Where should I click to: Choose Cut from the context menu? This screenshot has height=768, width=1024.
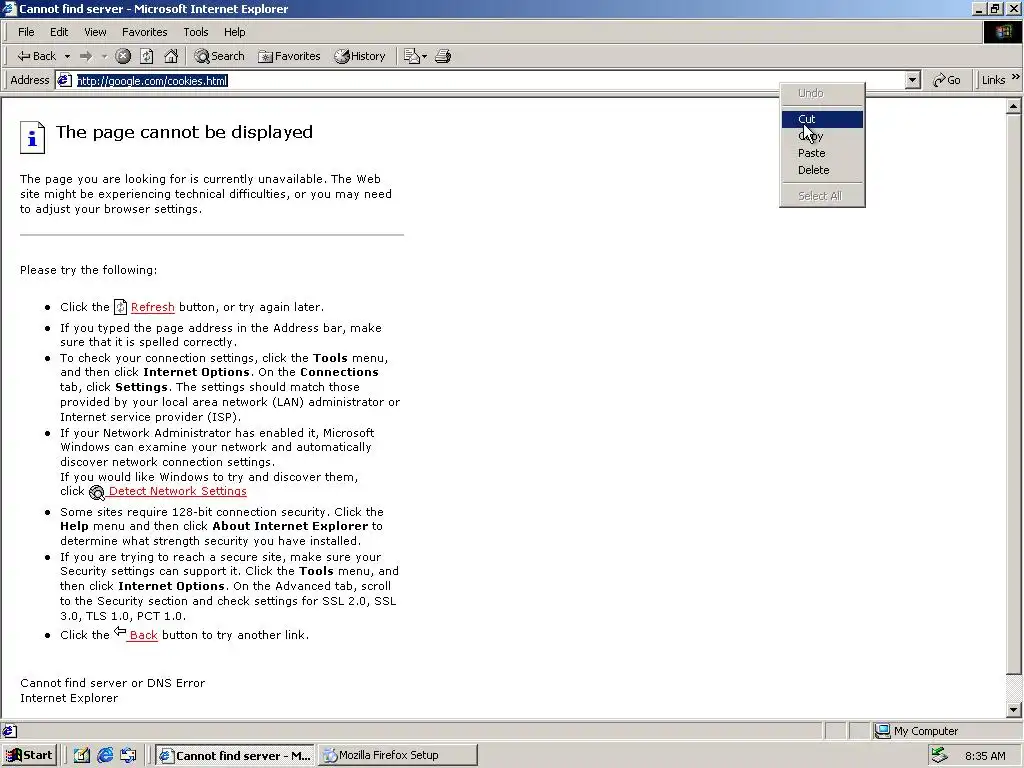tap(822, 119)
